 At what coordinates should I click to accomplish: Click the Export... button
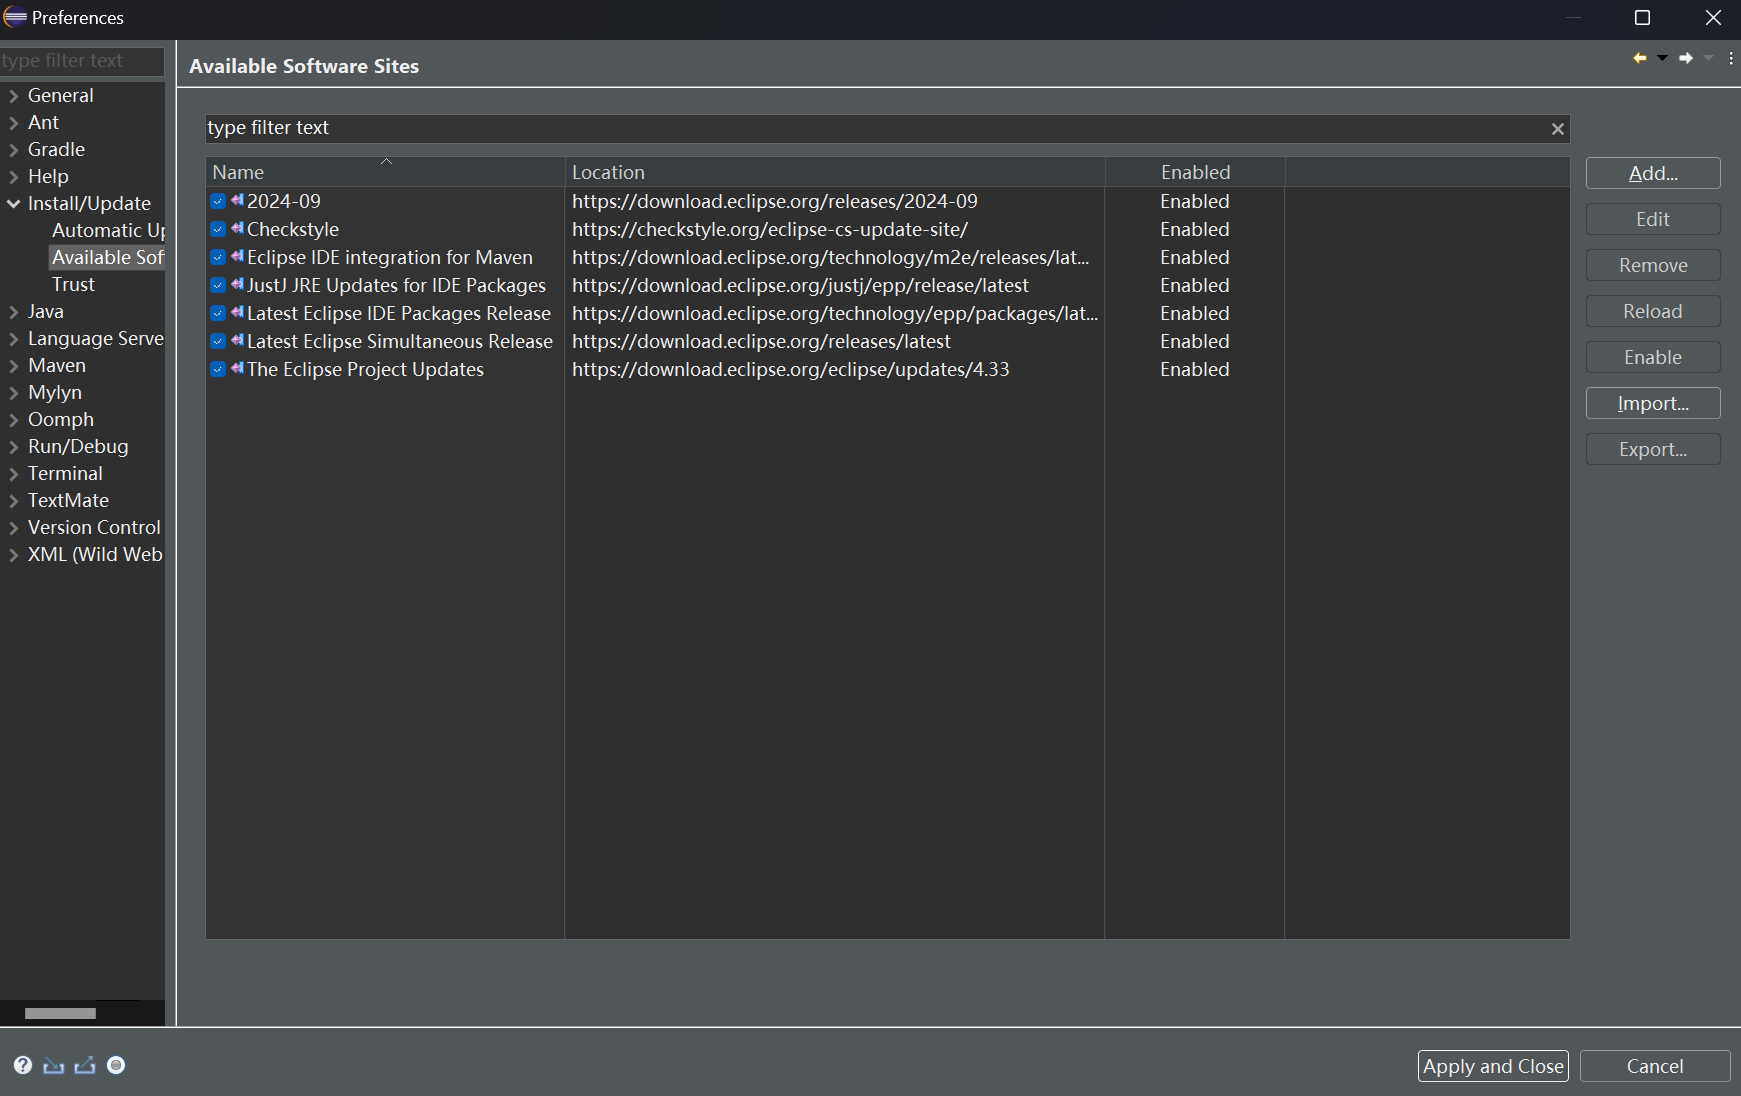click(x=1653, y=449)
